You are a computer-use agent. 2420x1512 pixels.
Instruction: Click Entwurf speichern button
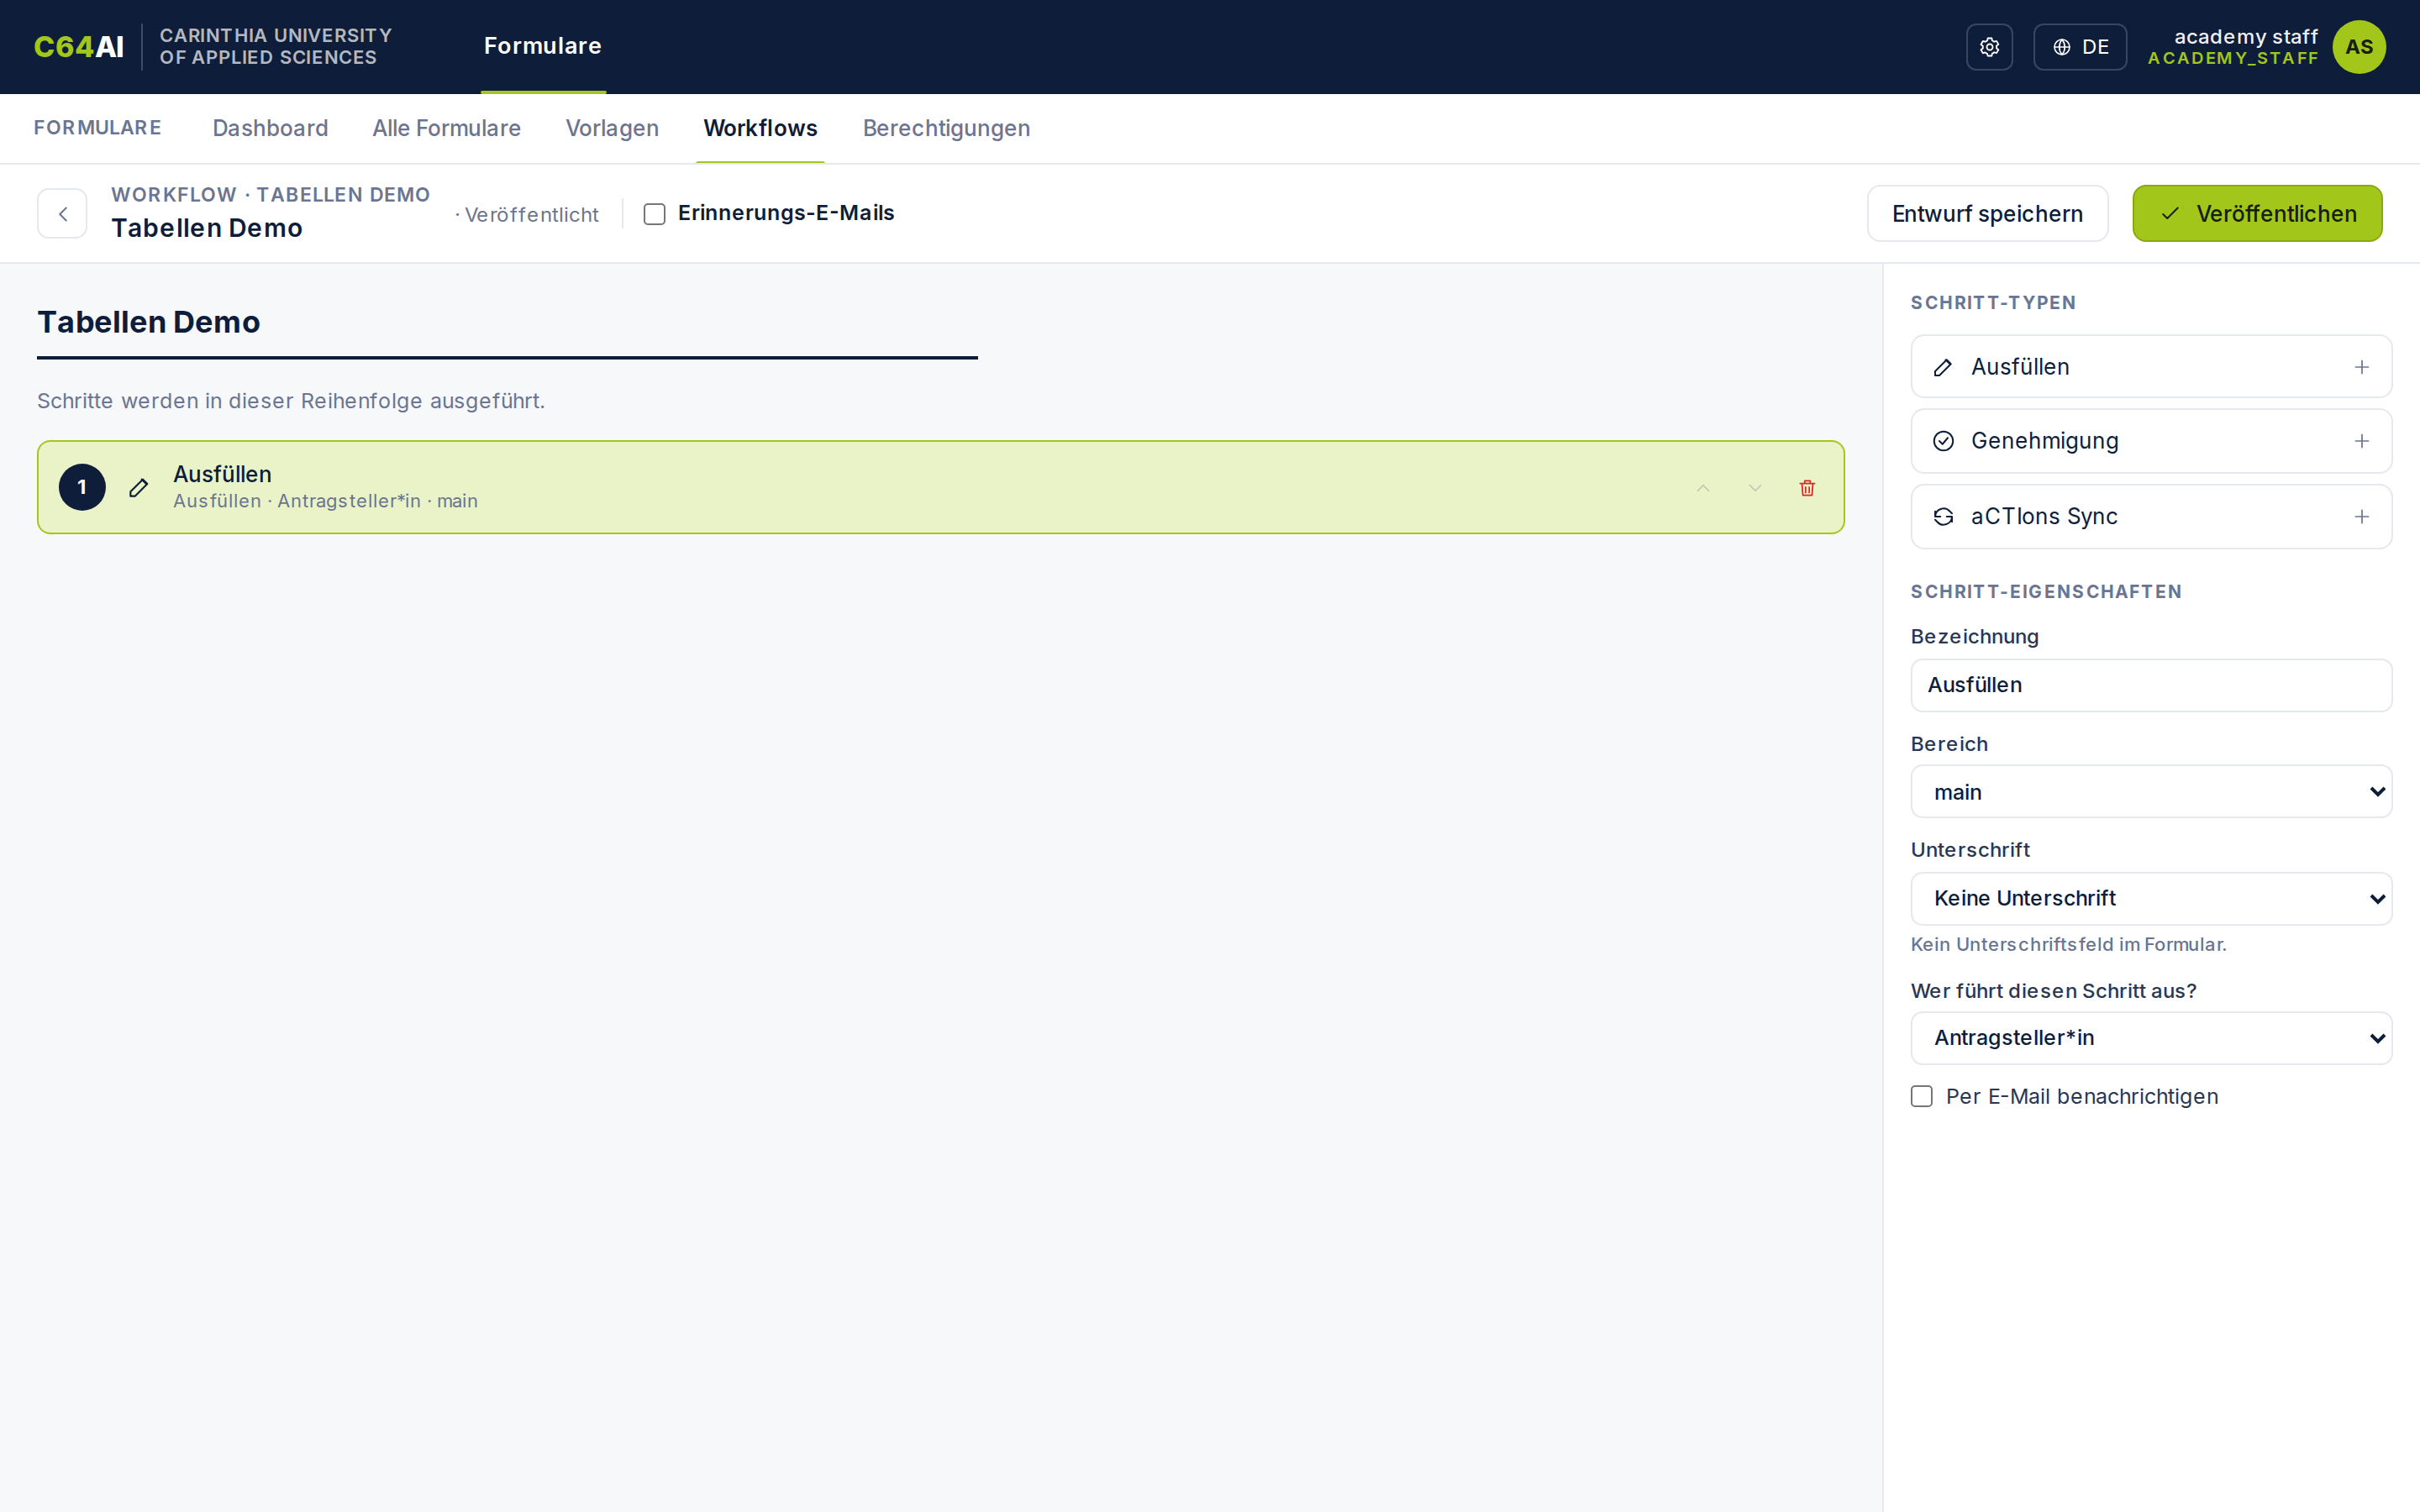[x=1987, y=213]
